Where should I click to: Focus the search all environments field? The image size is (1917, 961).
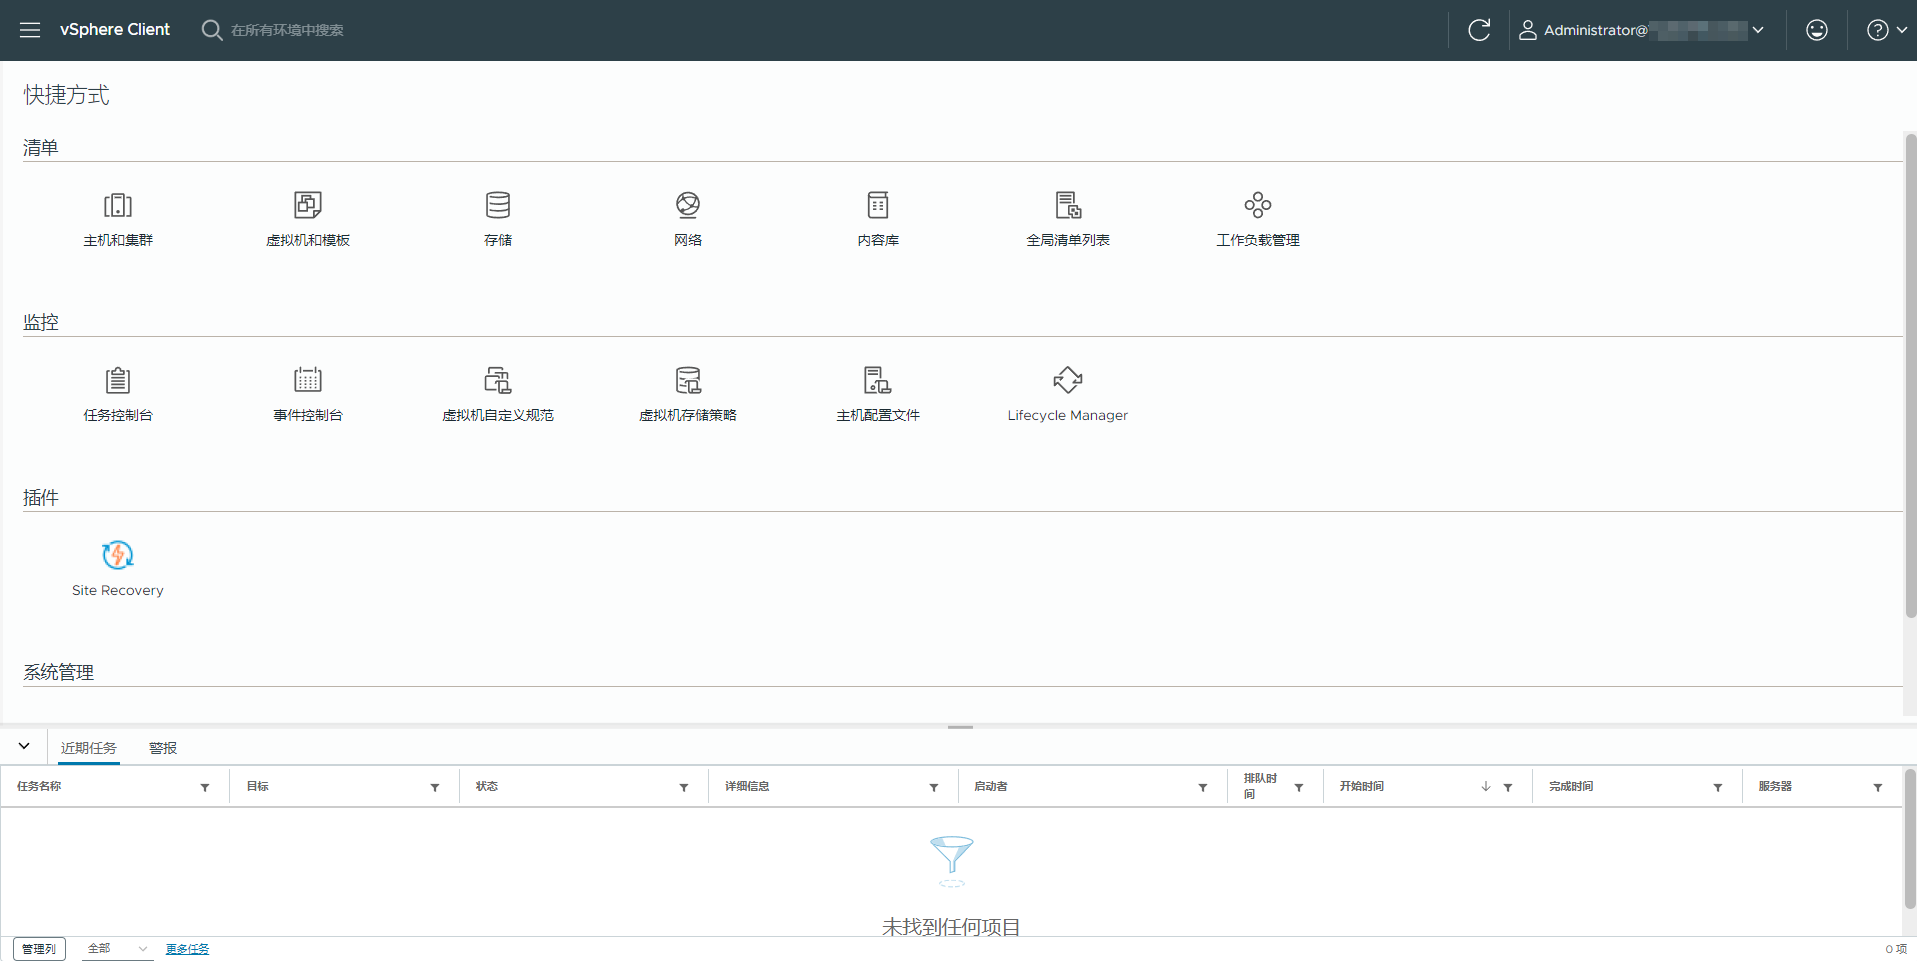(x=287, y=30)
